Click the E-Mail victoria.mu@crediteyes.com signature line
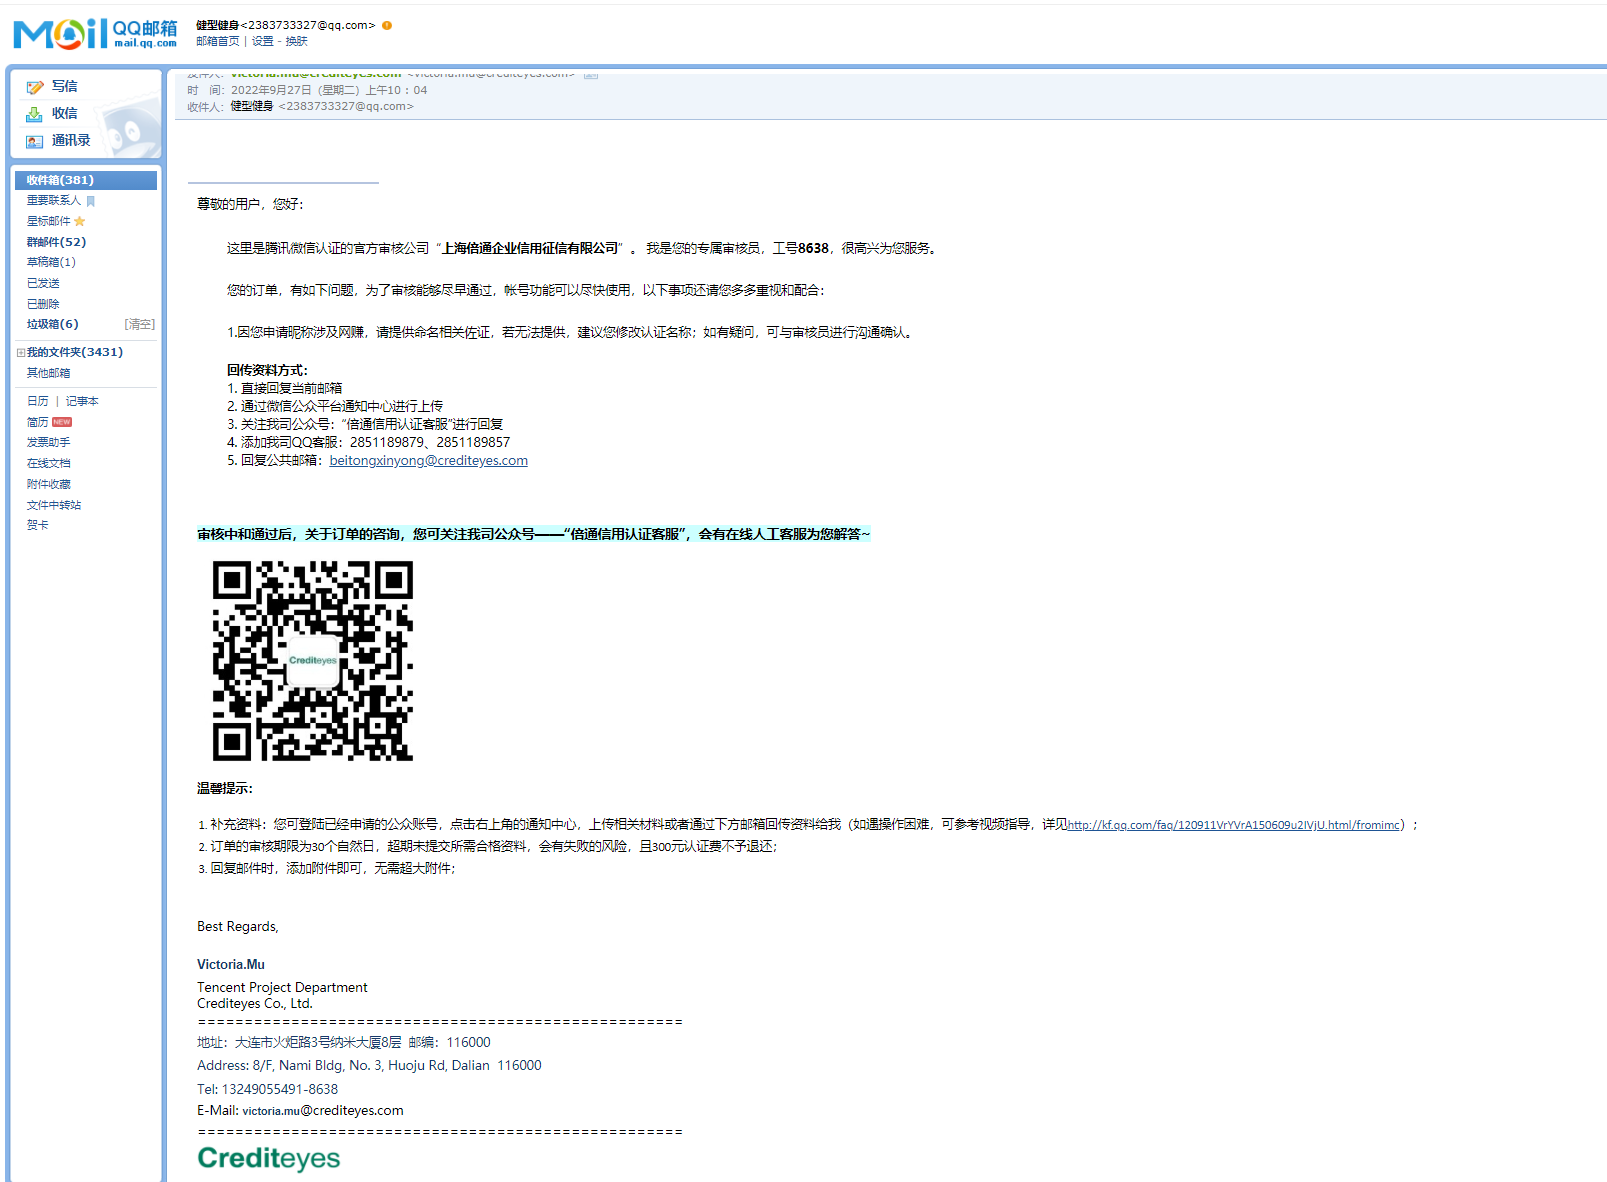Image resolution: width=1607 pixels, height=1182 pixels. click(x=300, y=1111)
